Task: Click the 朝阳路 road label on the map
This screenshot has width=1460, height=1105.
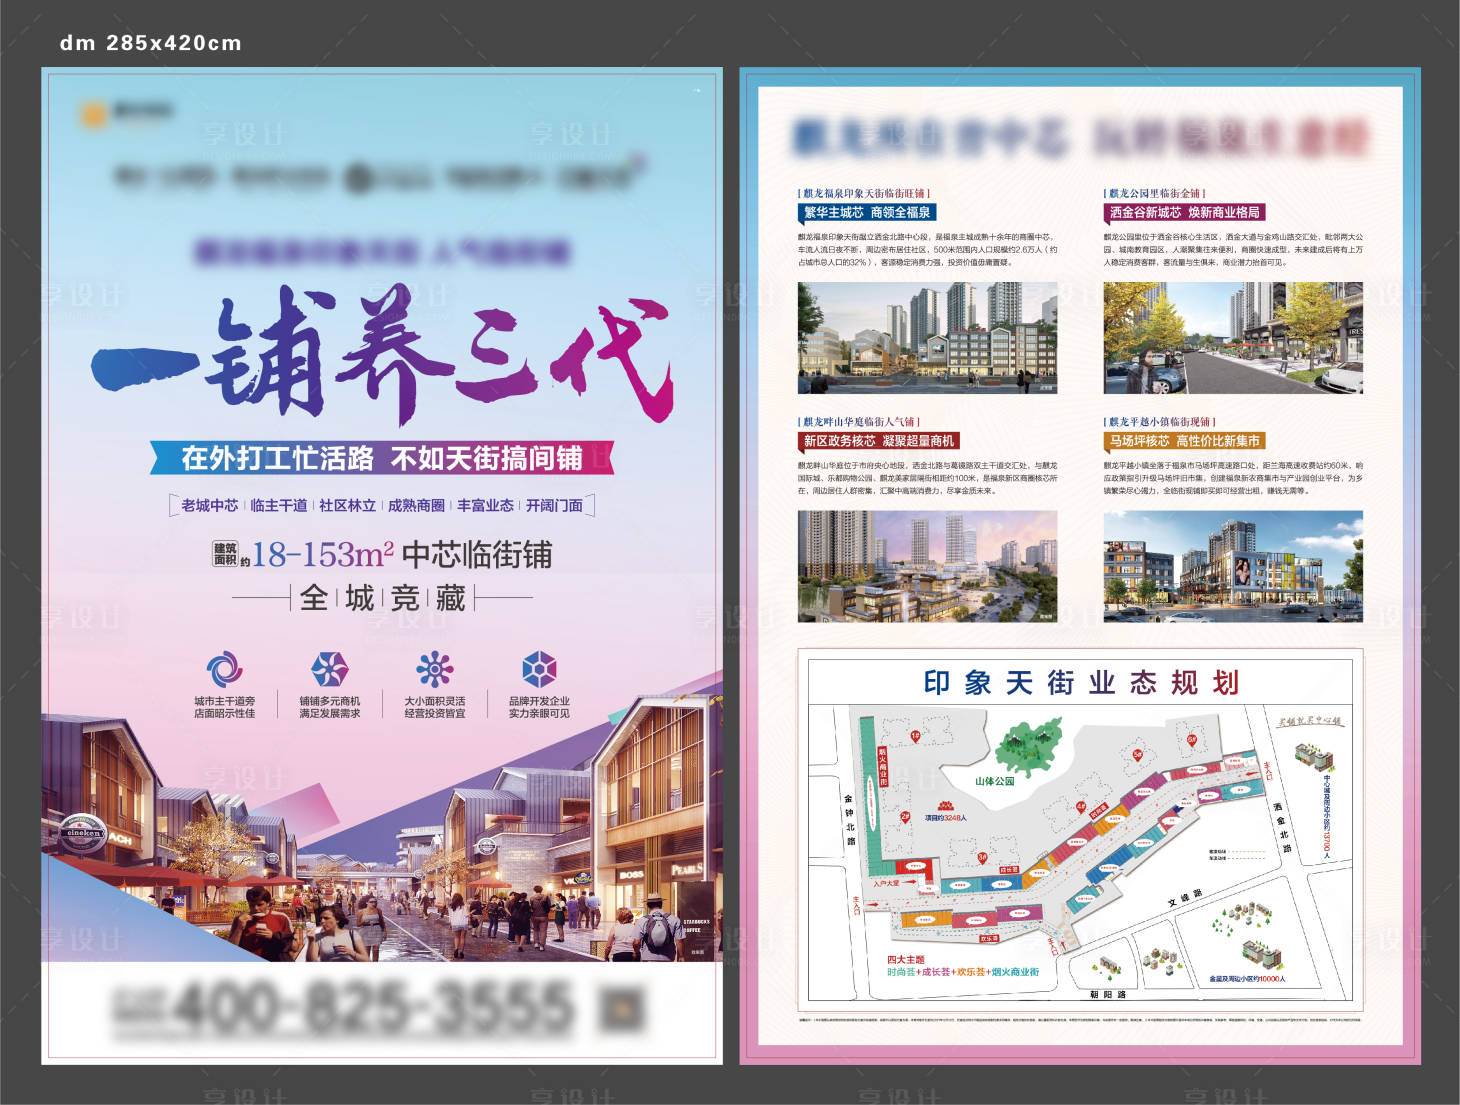Action: point(1108,995)
